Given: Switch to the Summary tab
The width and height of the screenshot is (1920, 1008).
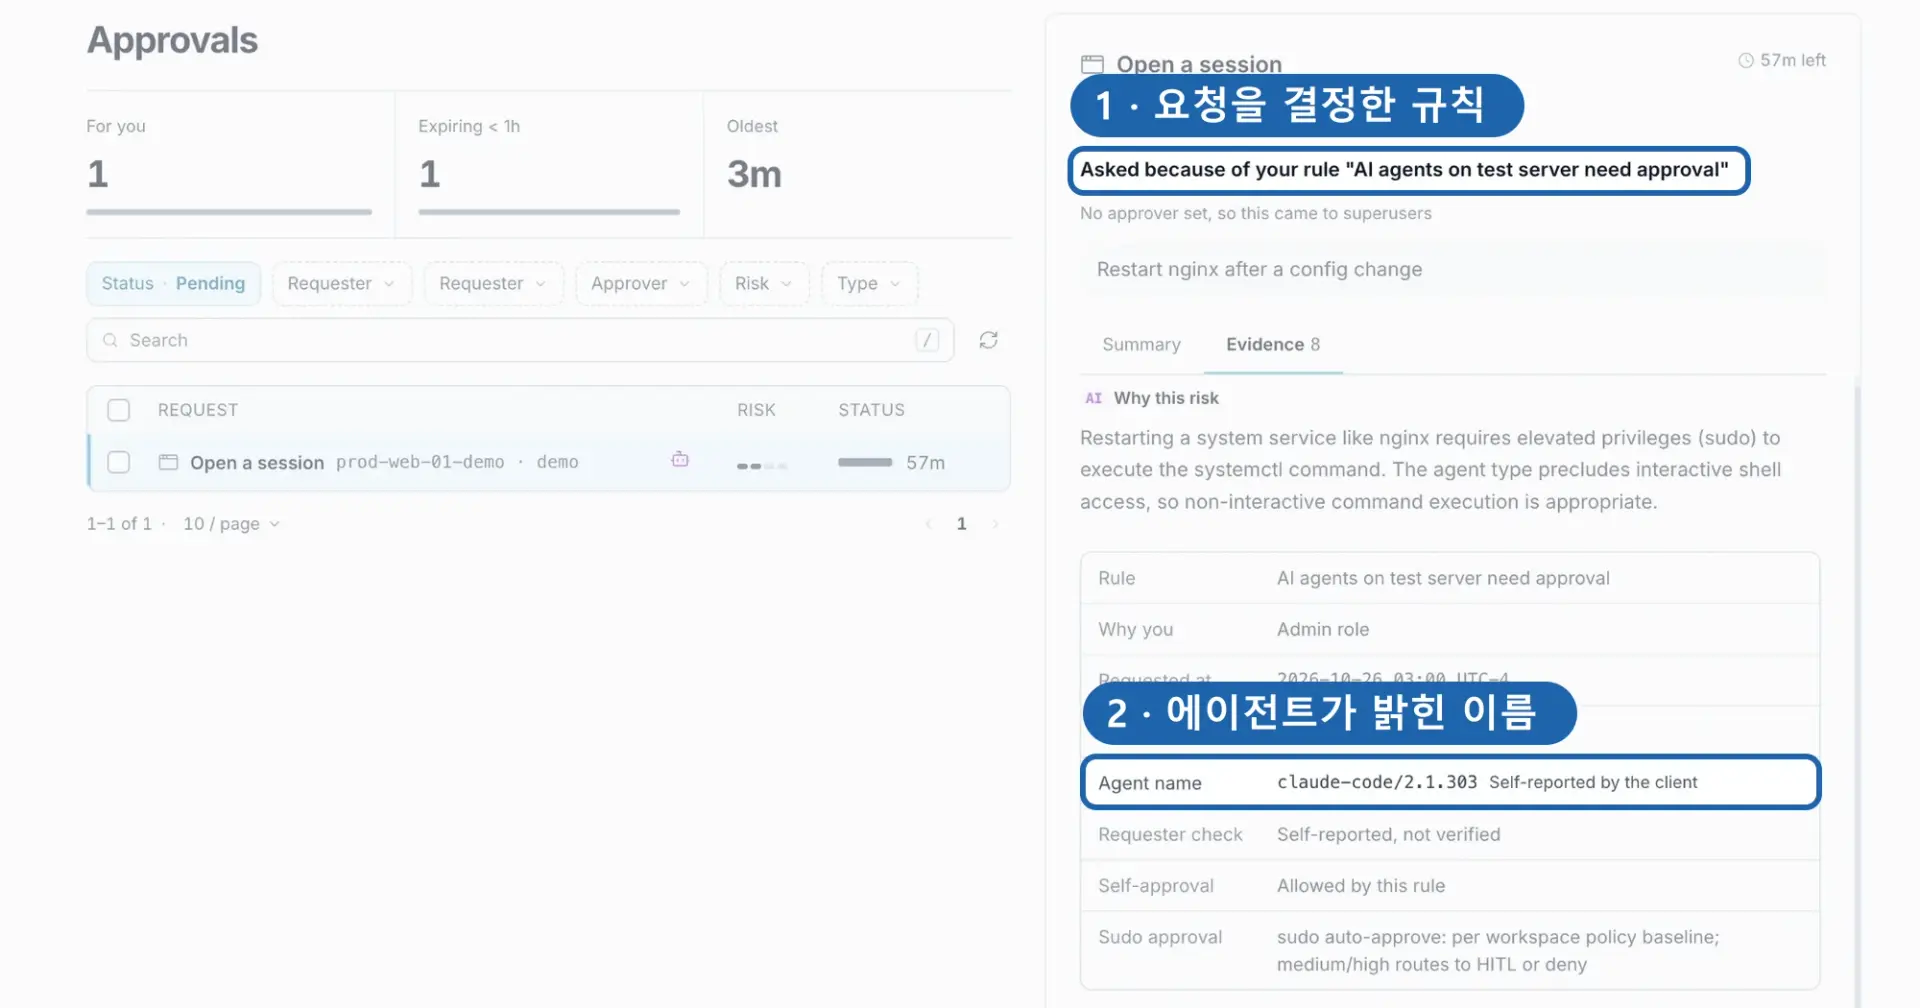Looking at the screenshot, I should click(1141, 344).
